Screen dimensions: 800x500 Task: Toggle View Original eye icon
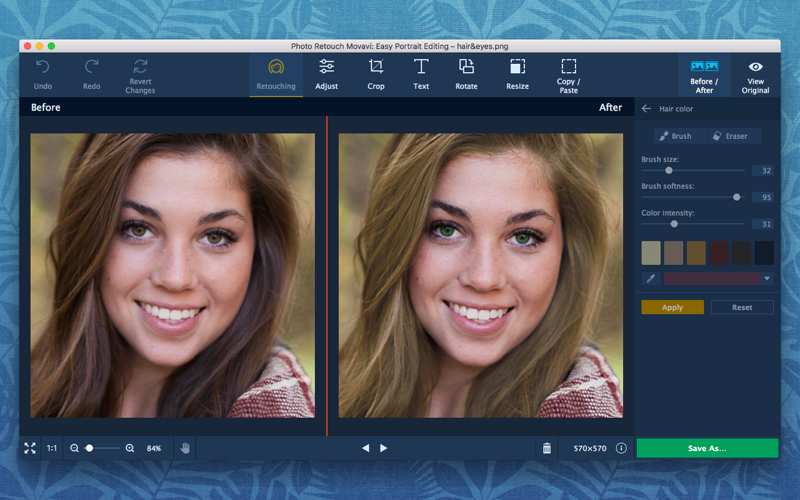coord(756,67)
